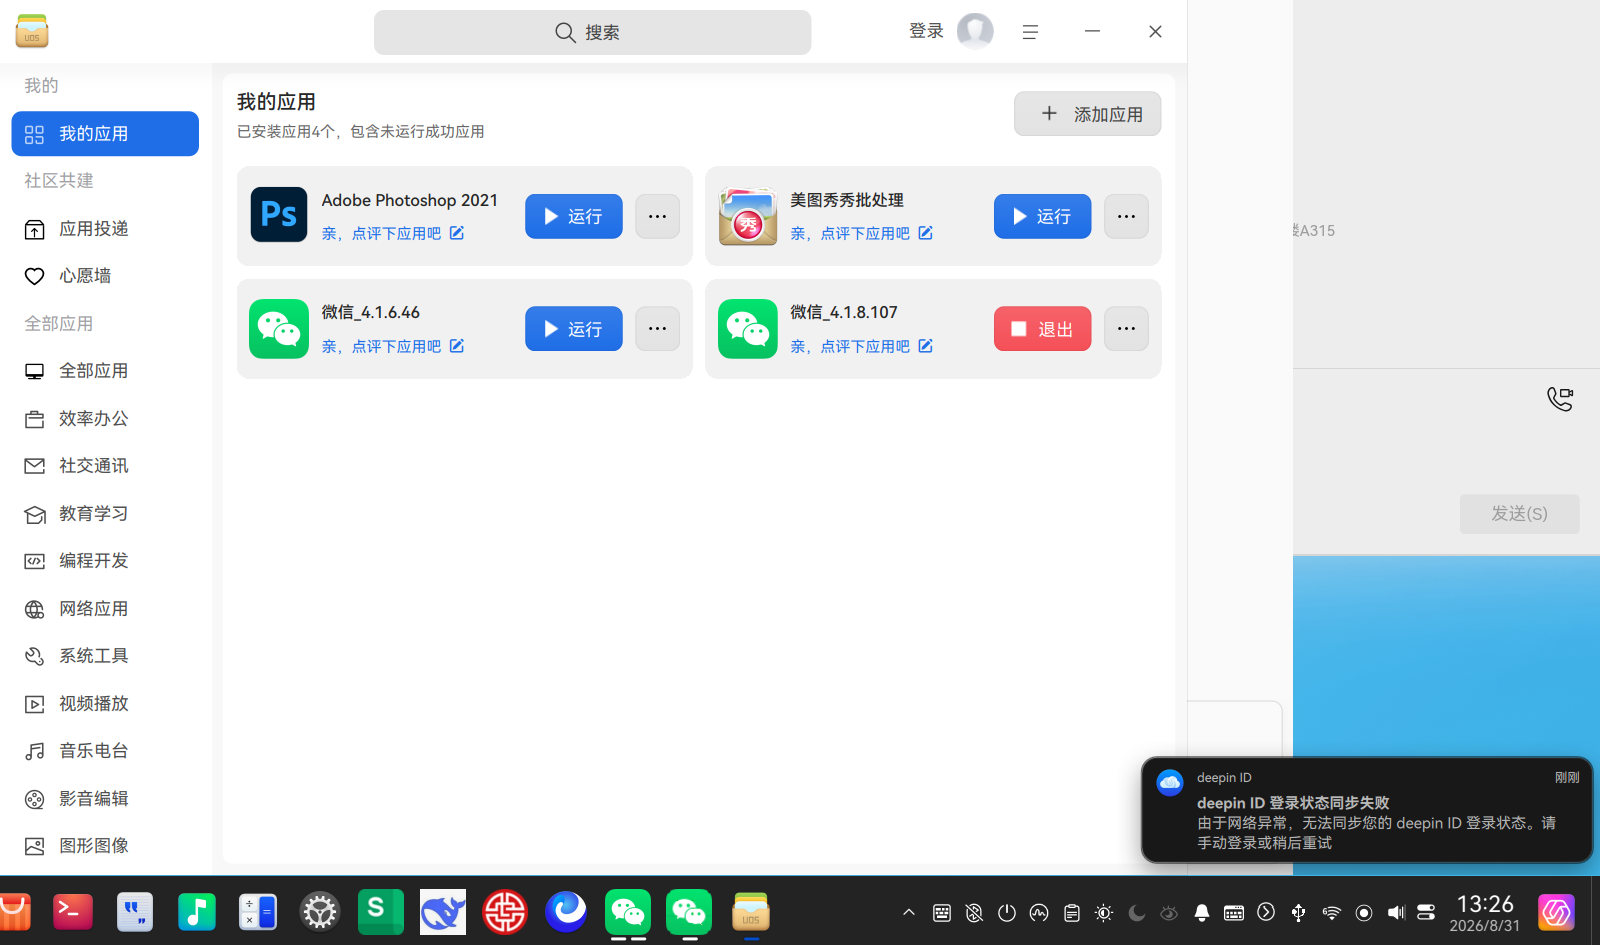Open the Adobe Photoshop 2021 app icon
1600x945 pixels.
click(279, 215)
